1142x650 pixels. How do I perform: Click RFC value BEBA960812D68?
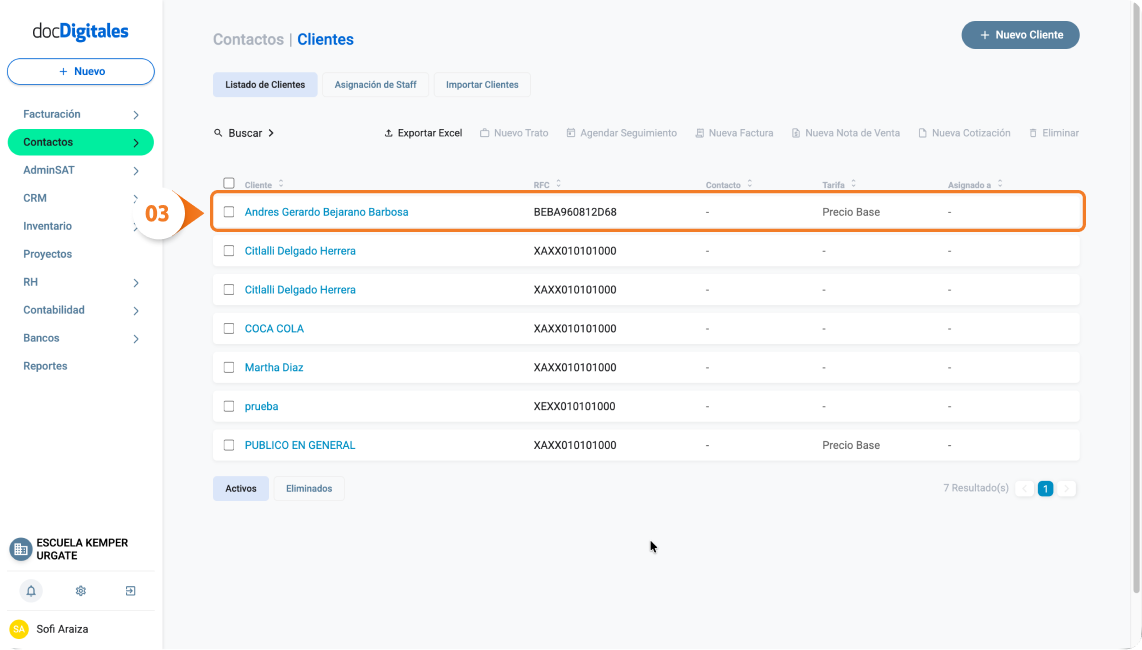[575, 212]
